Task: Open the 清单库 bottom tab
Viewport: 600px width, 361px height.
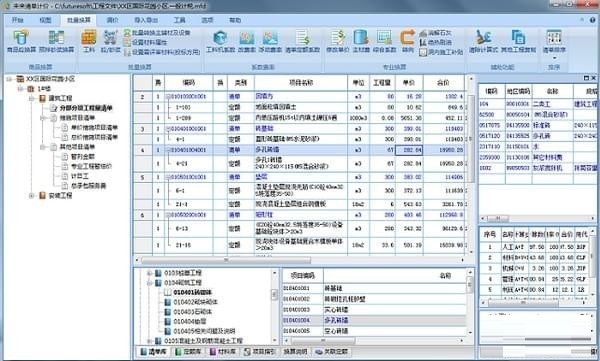Action: click(153, 351)
